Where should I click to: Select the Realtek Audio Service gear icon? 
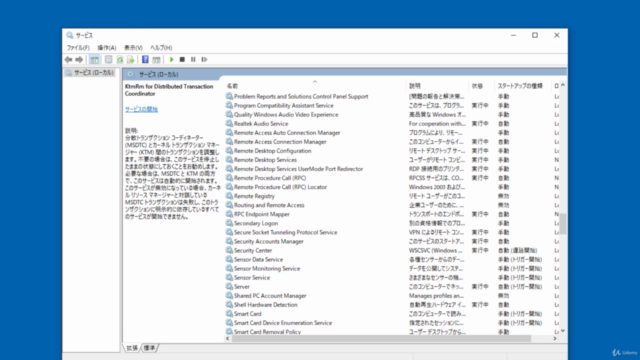pos(229,123)
